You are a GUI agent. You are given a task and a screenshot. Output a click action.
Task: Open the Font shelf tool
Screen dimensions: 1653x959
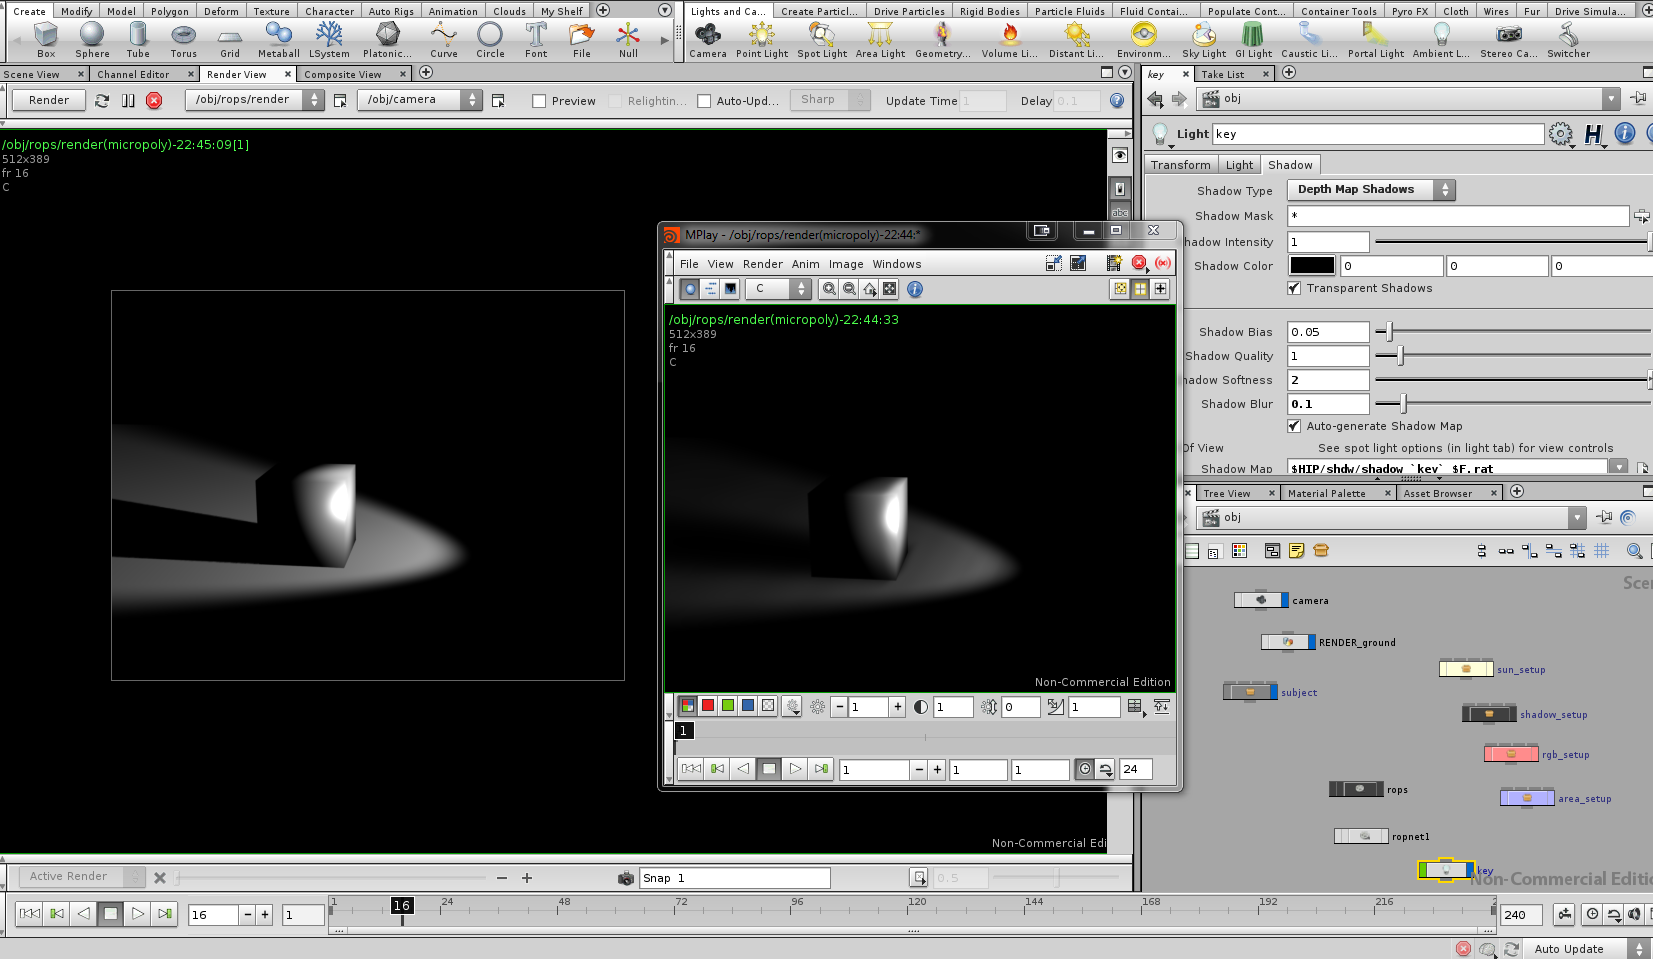(536, 40)
